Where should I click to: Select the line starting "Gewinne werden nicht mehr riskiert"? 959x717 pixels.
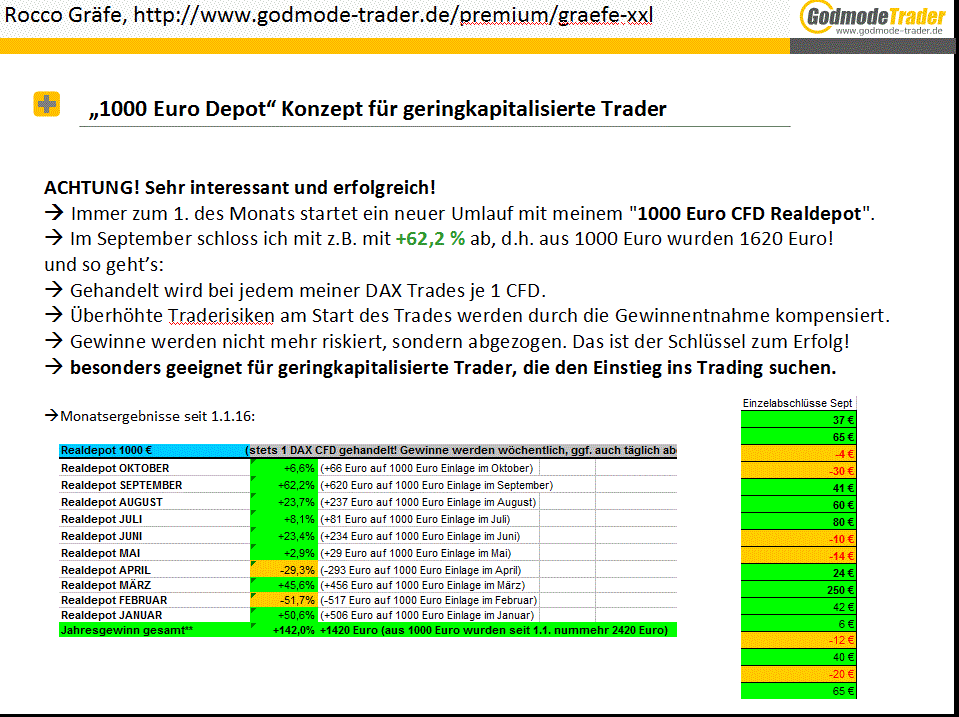(447, 341)
